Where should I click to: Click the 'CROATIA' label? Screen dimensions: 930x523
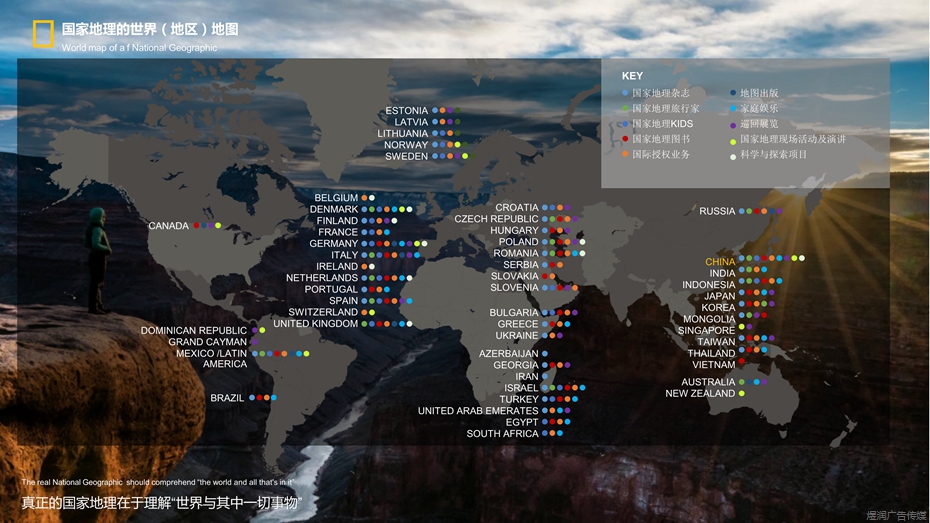click(517, 208)
